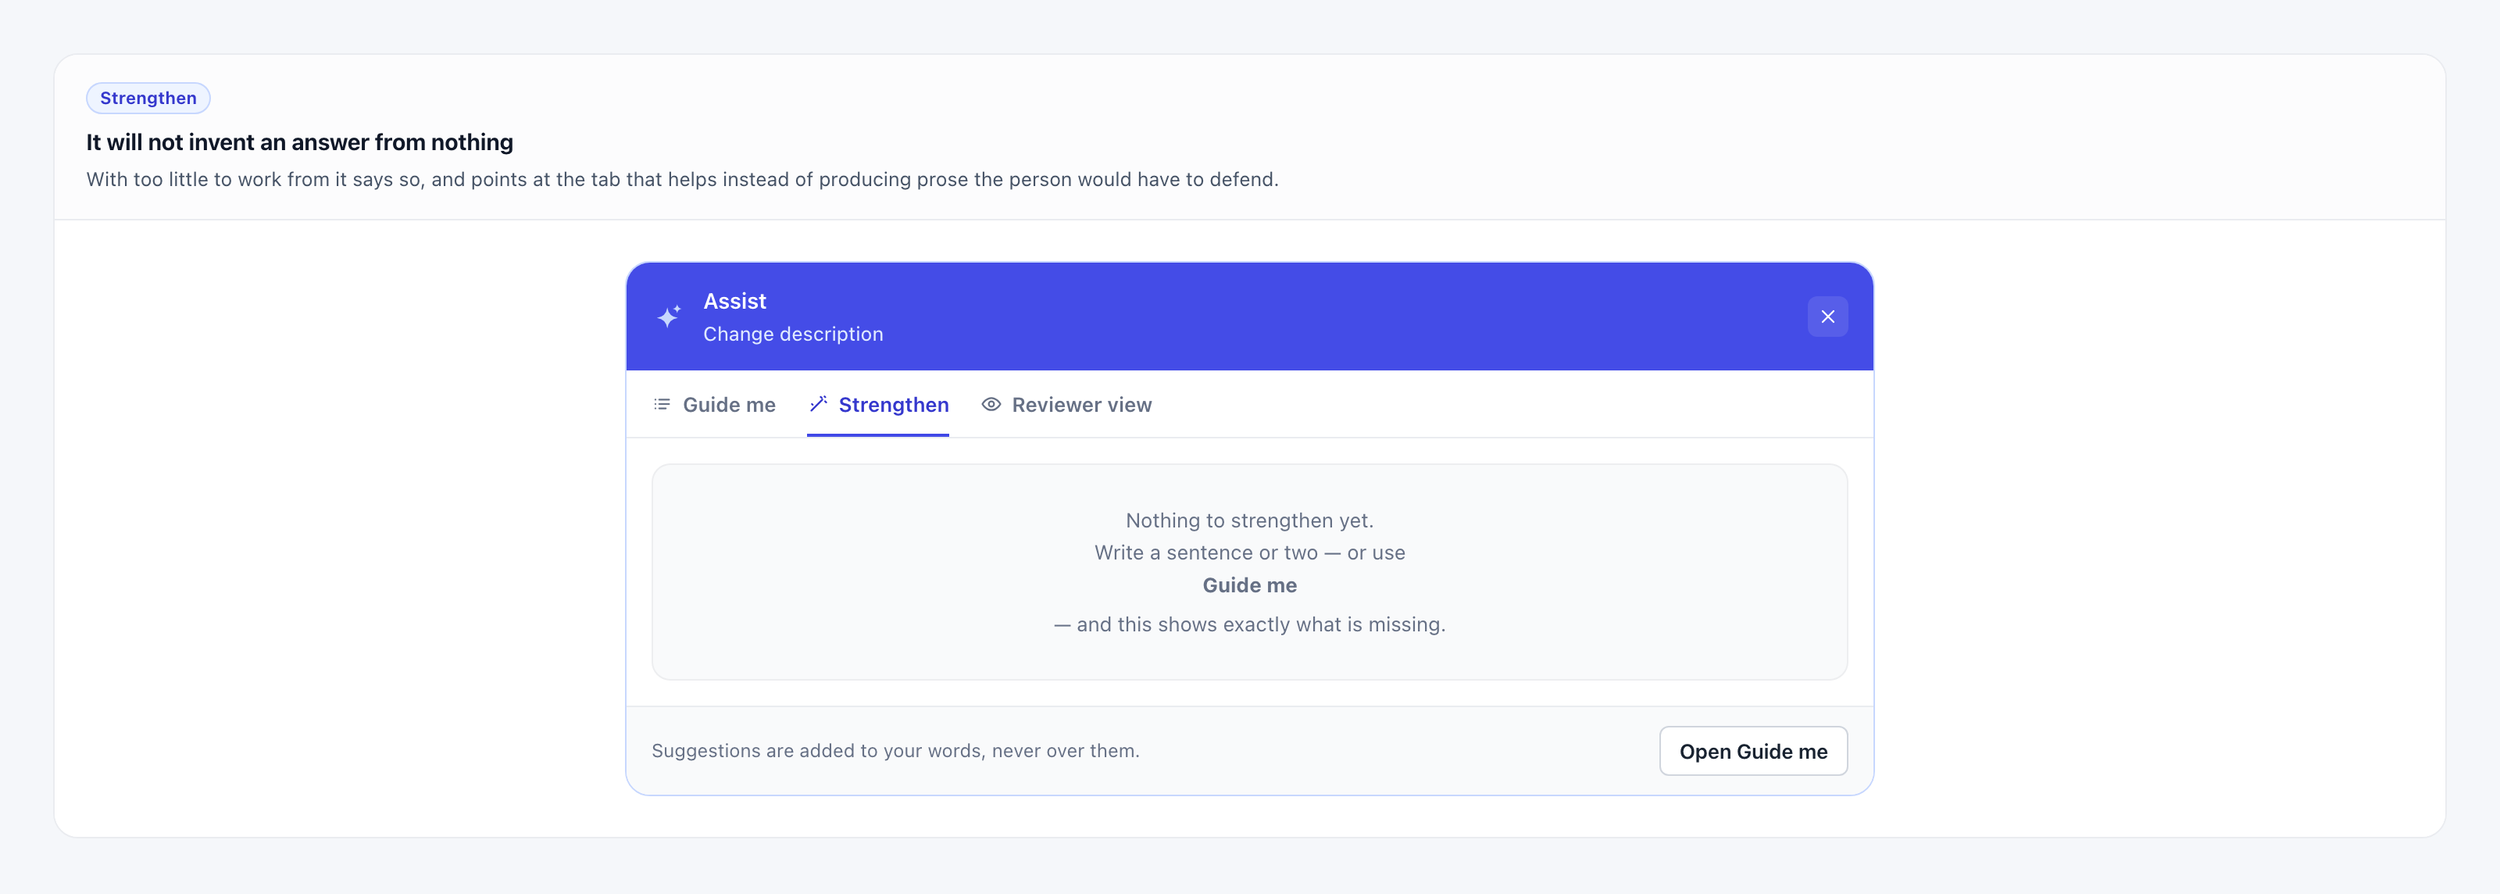Screen dimensions: 2500x894
Task: Click the Strengthen badge pill
Action: point(148,98)
